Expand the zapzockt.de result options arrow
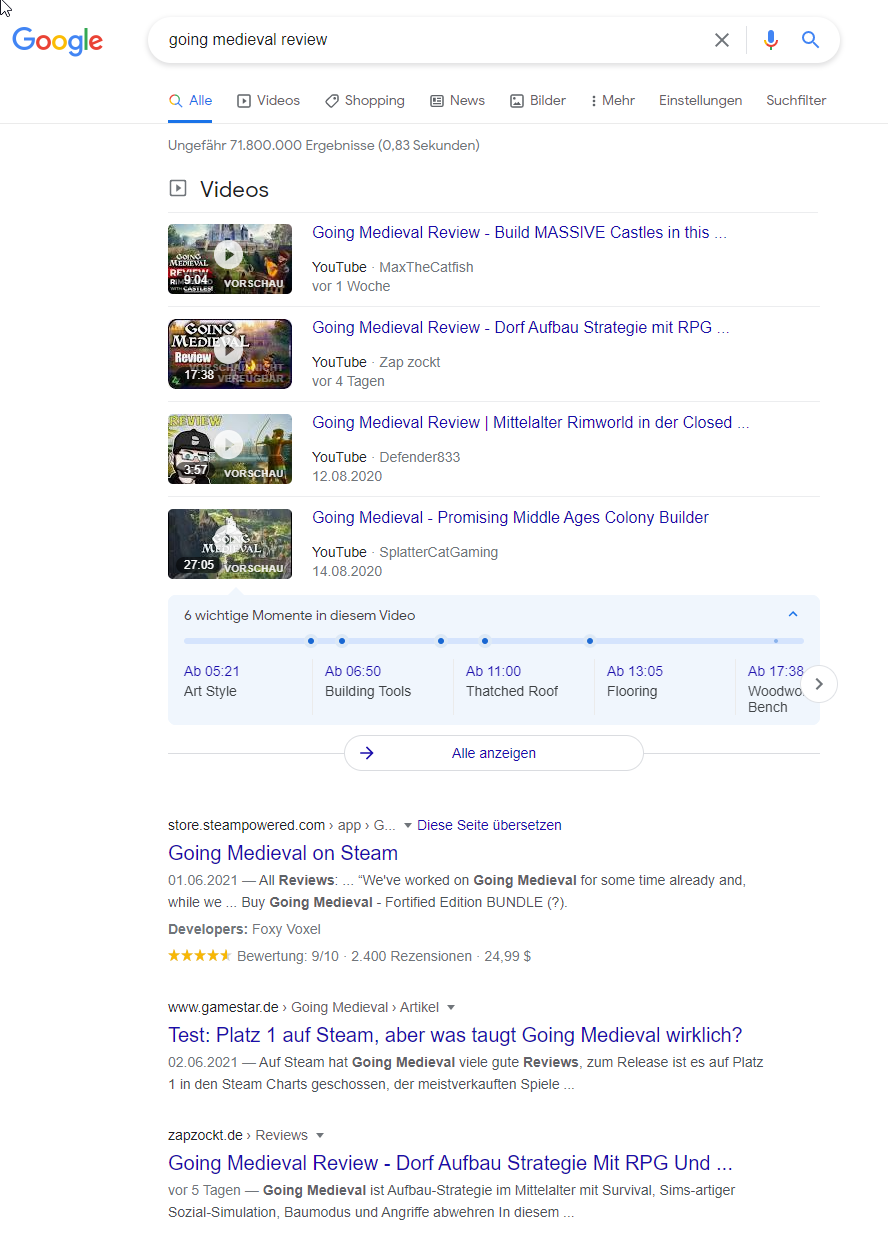The width and height of the screenshot is (888, 1235). 320,1136
